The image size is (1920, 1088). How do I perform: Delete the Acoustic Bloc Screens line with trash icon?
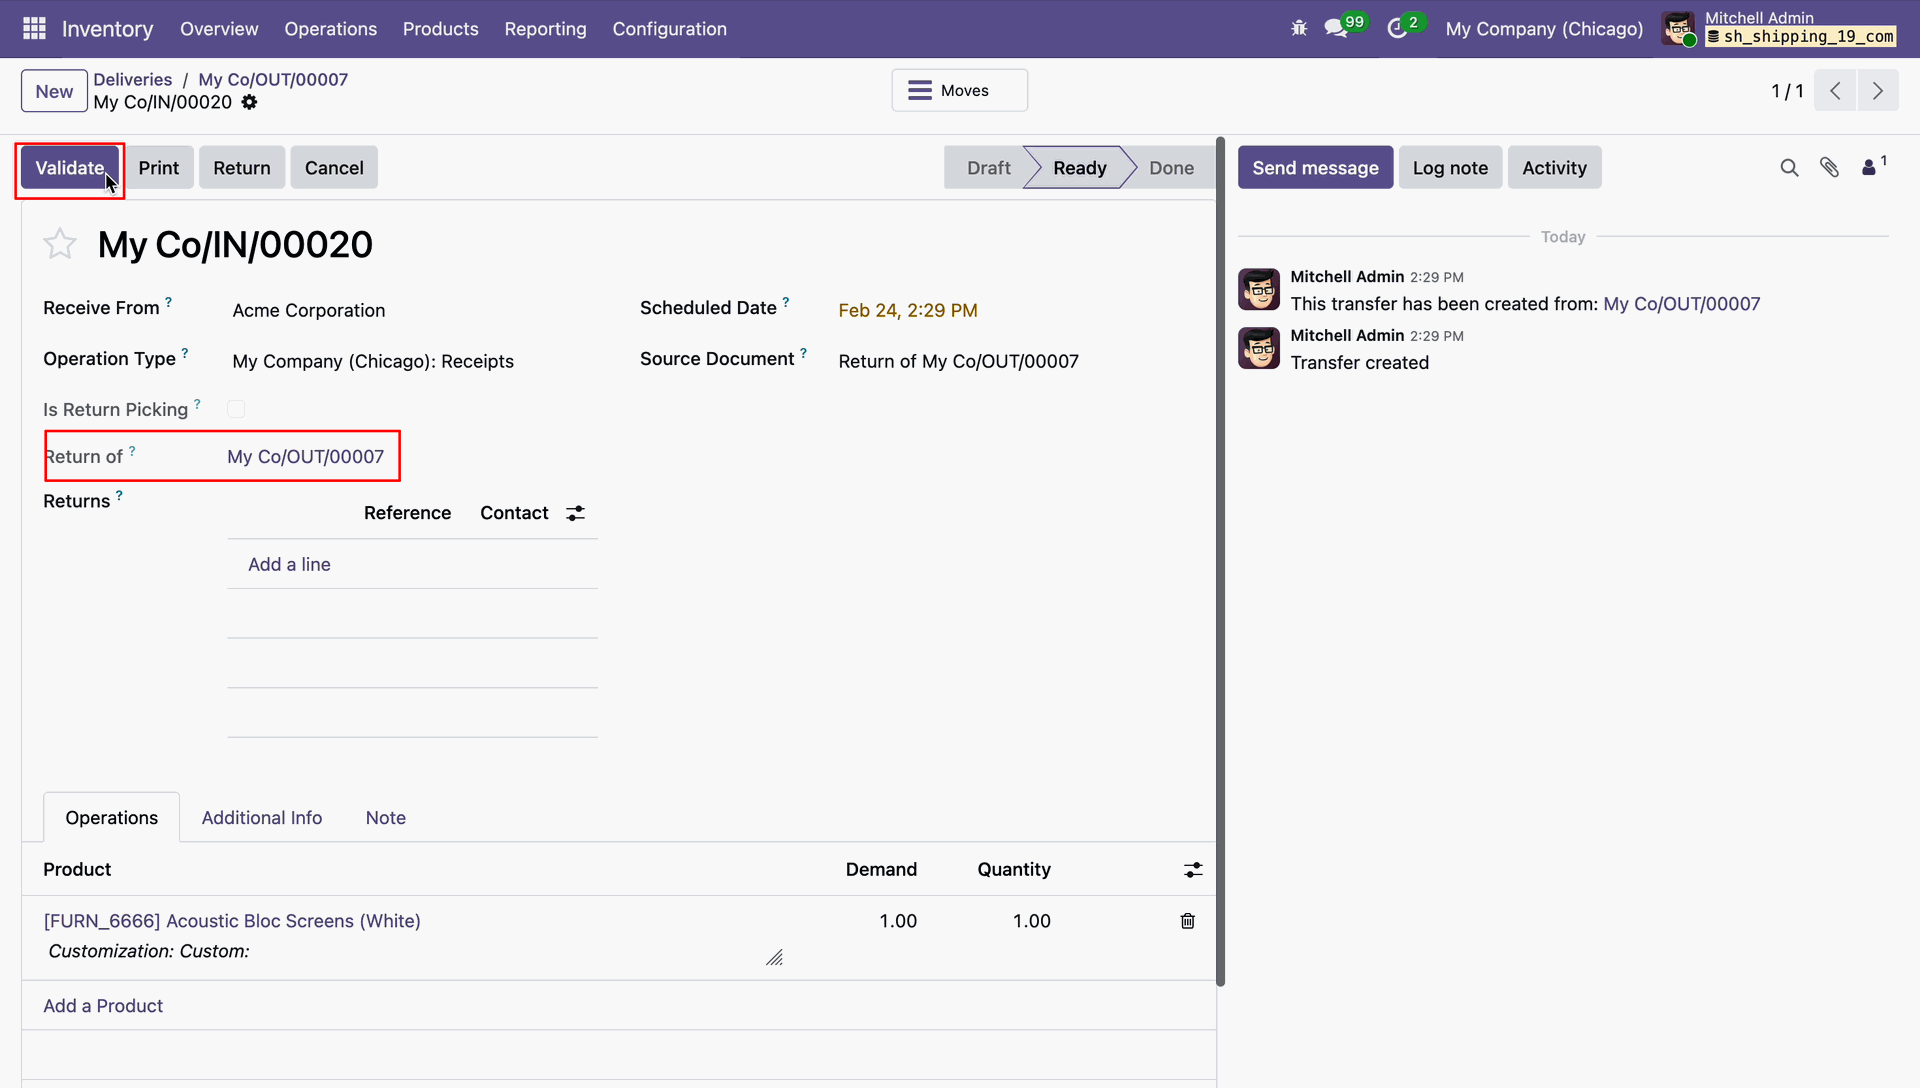[x=1187, y=921]
